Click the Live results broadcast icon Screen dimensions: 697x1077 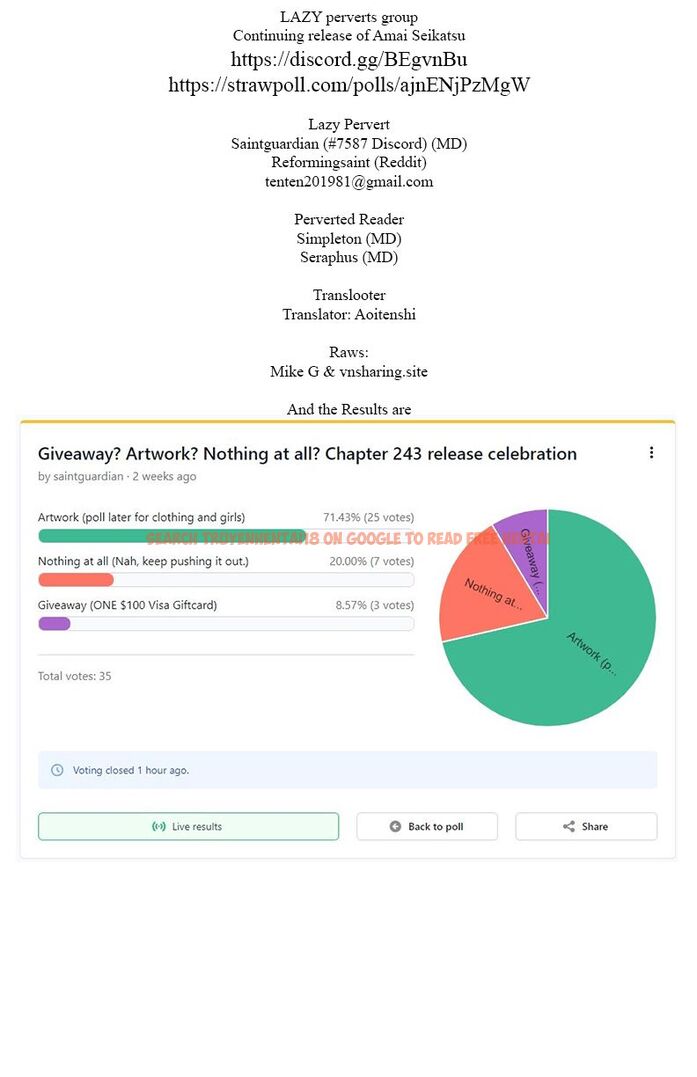click(158, 827)
